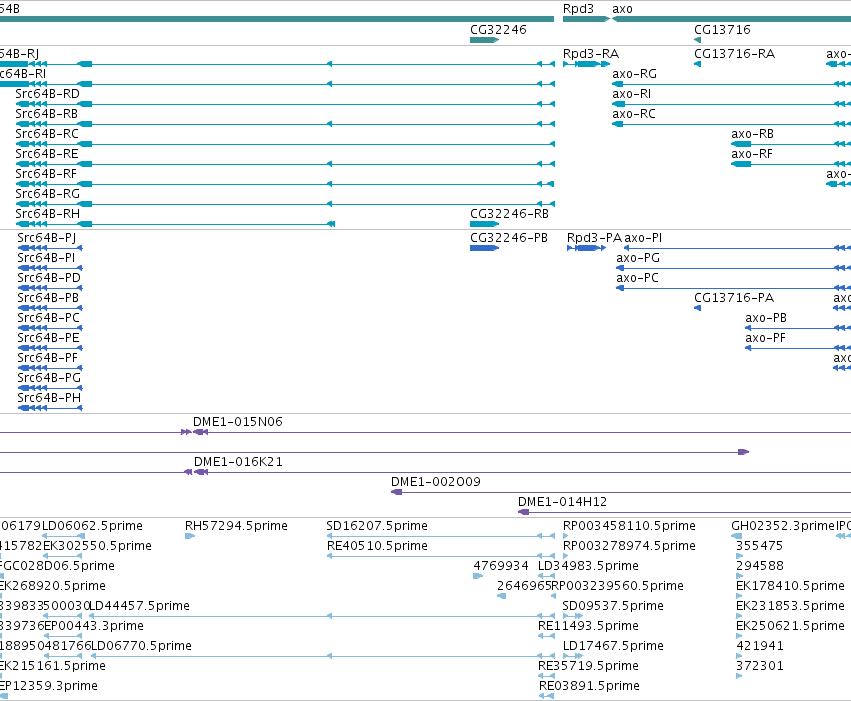Click the axo-PB protein label
Image resolution: width=851 pixels, height=701 pixels.
click(x=766, y=318)
